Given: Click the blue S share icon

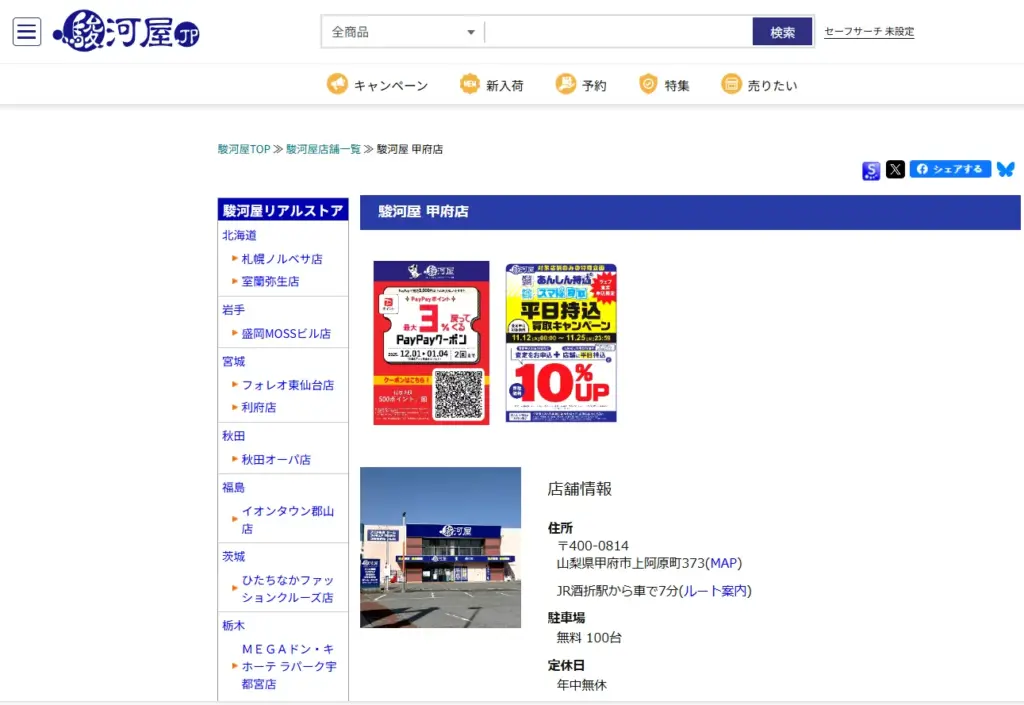Looking at the screenshot, I should (871, 171).
